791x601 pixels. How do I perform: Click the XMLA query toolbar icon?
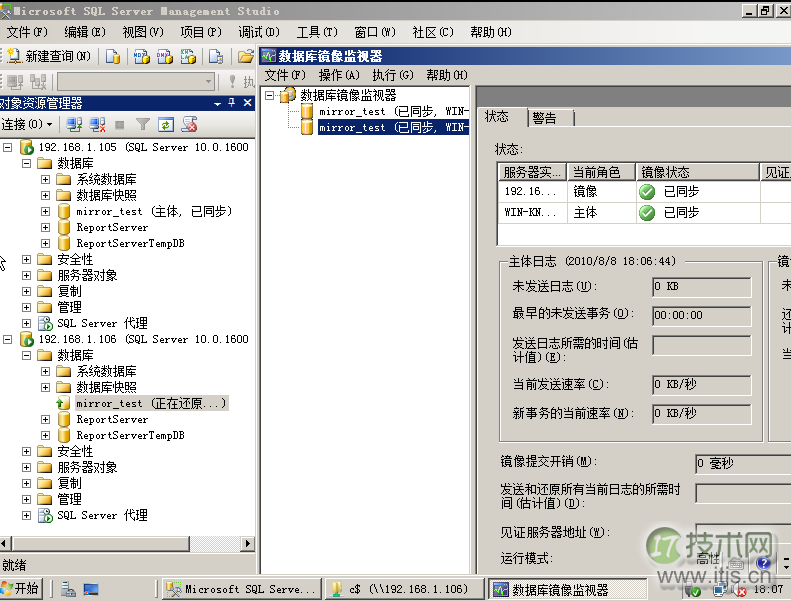(188, 56)
